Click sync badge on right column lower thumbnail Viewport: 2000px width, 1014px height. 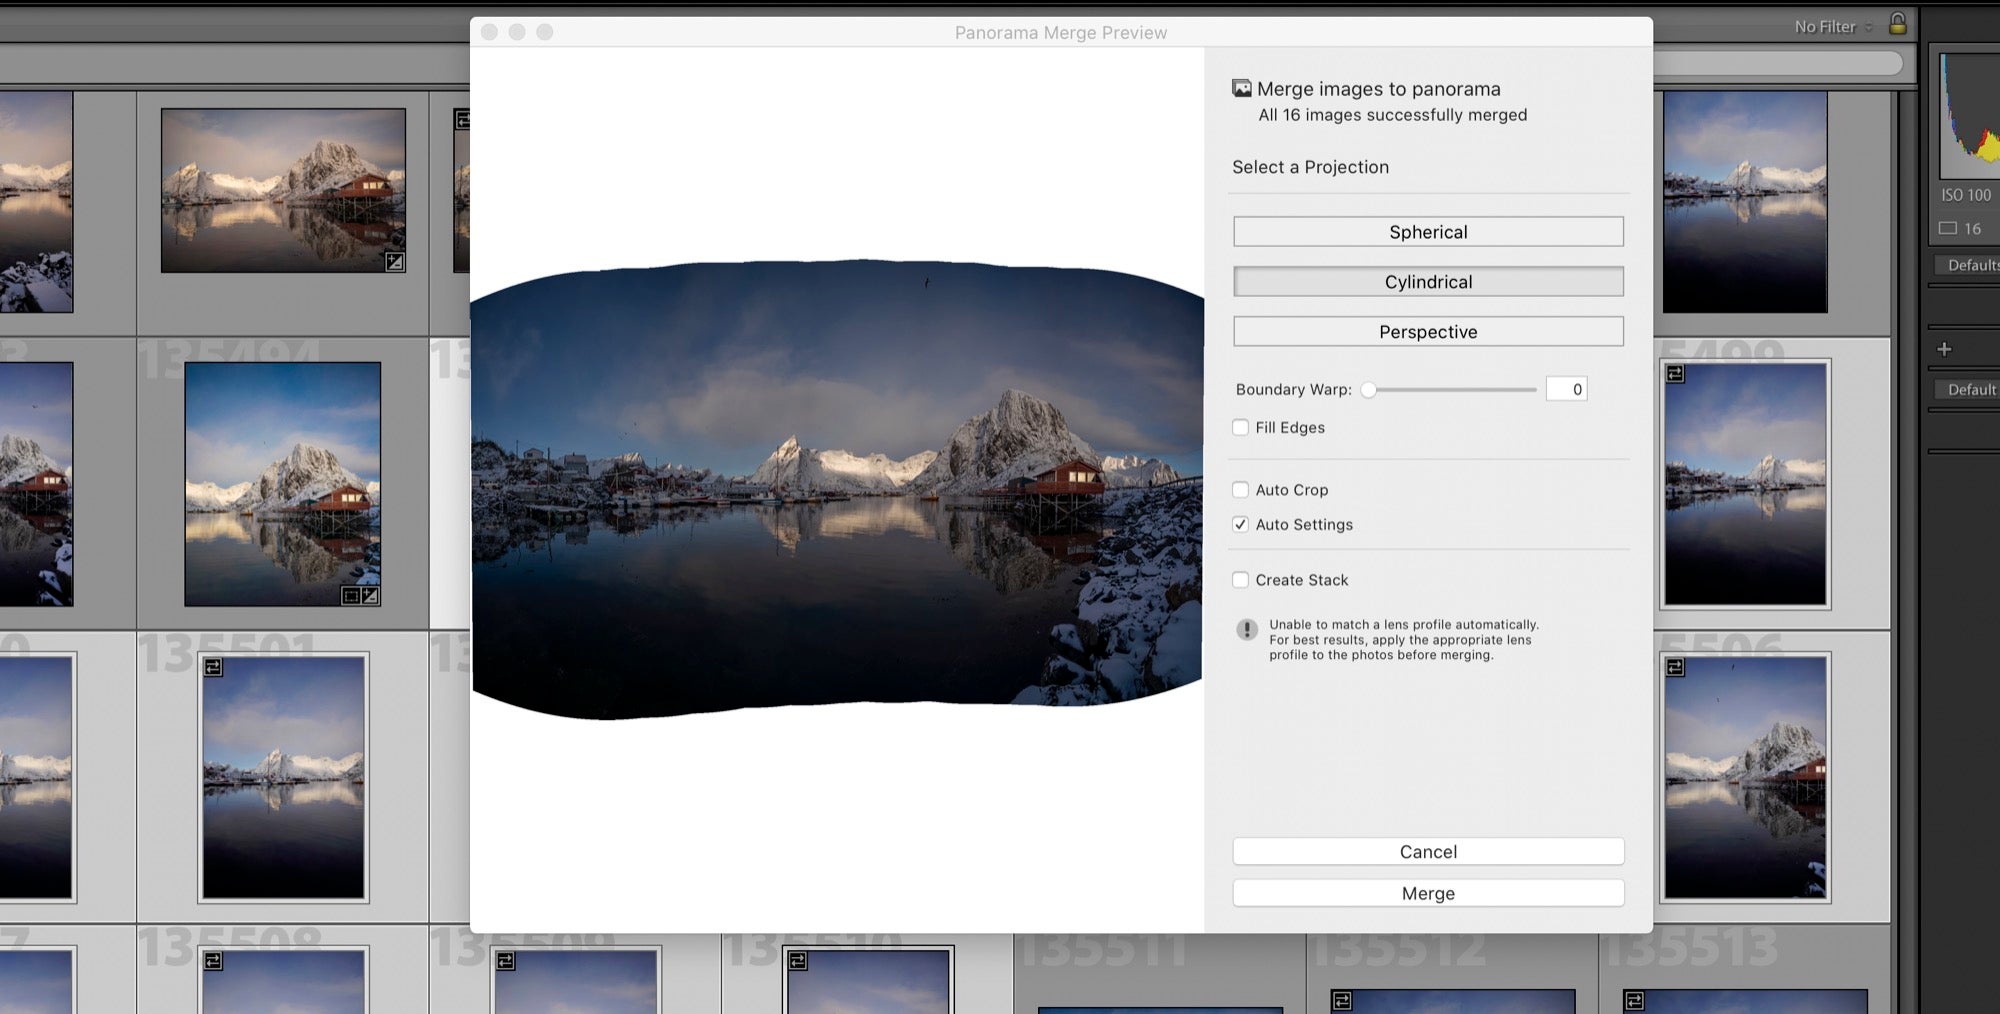pyautogui.click(x=1675, y=667)
